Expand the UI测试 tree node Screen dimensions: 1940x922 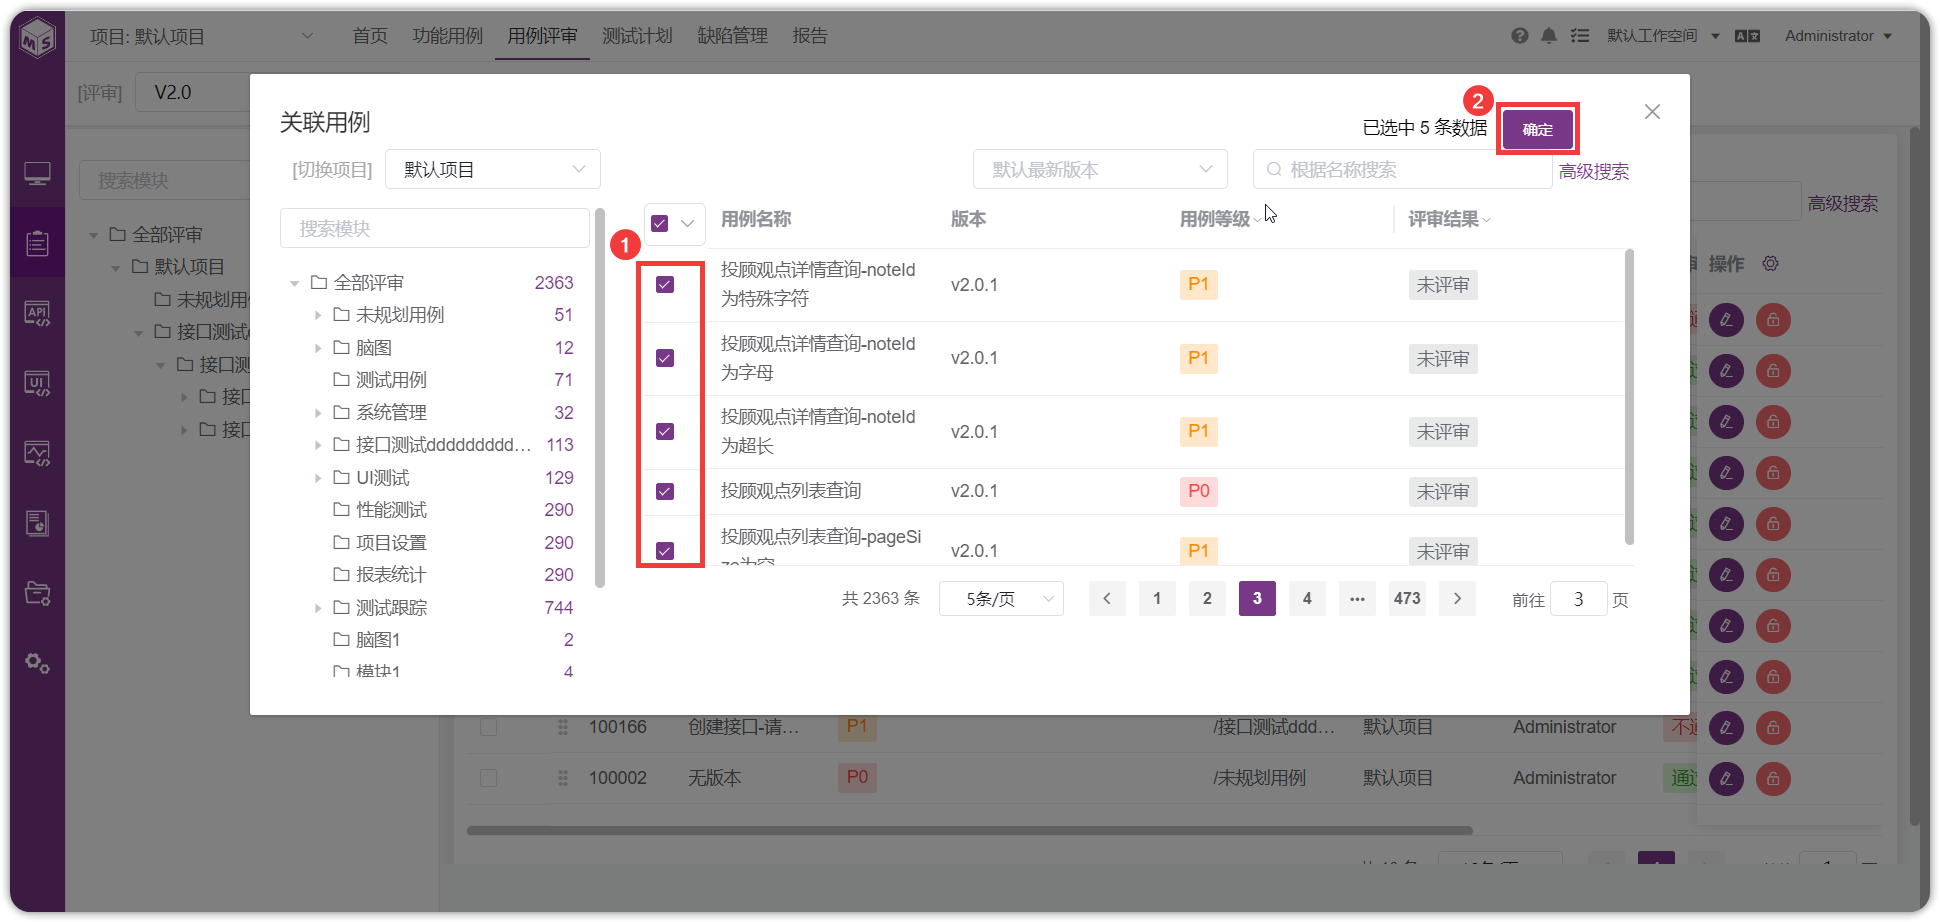[x=318, y=478]
